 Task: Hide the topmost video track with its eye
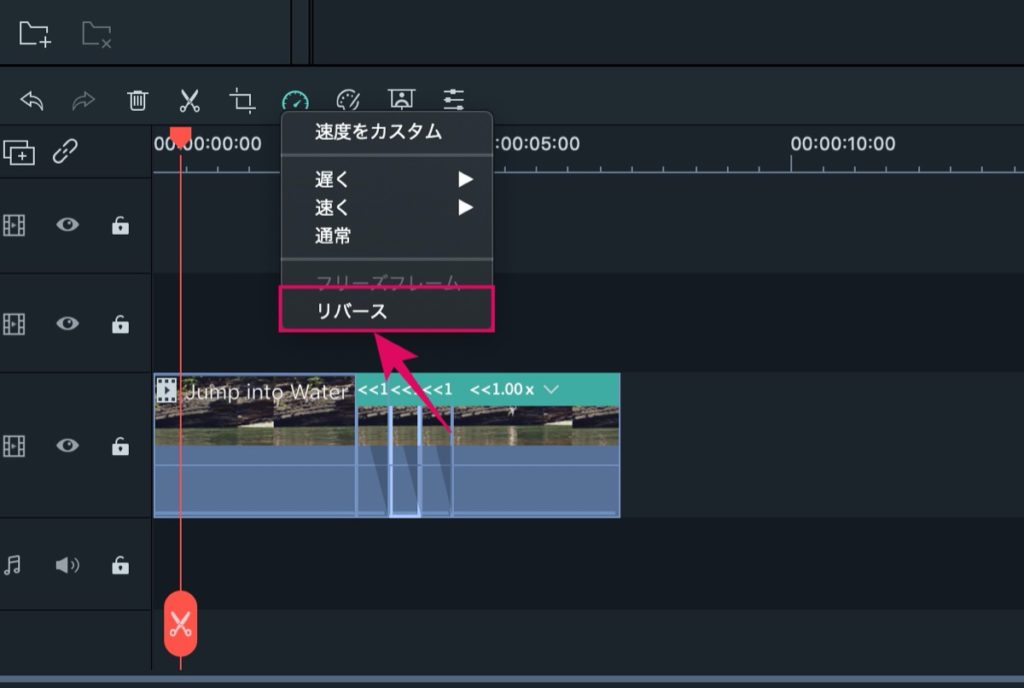click(x=67, y=225)
